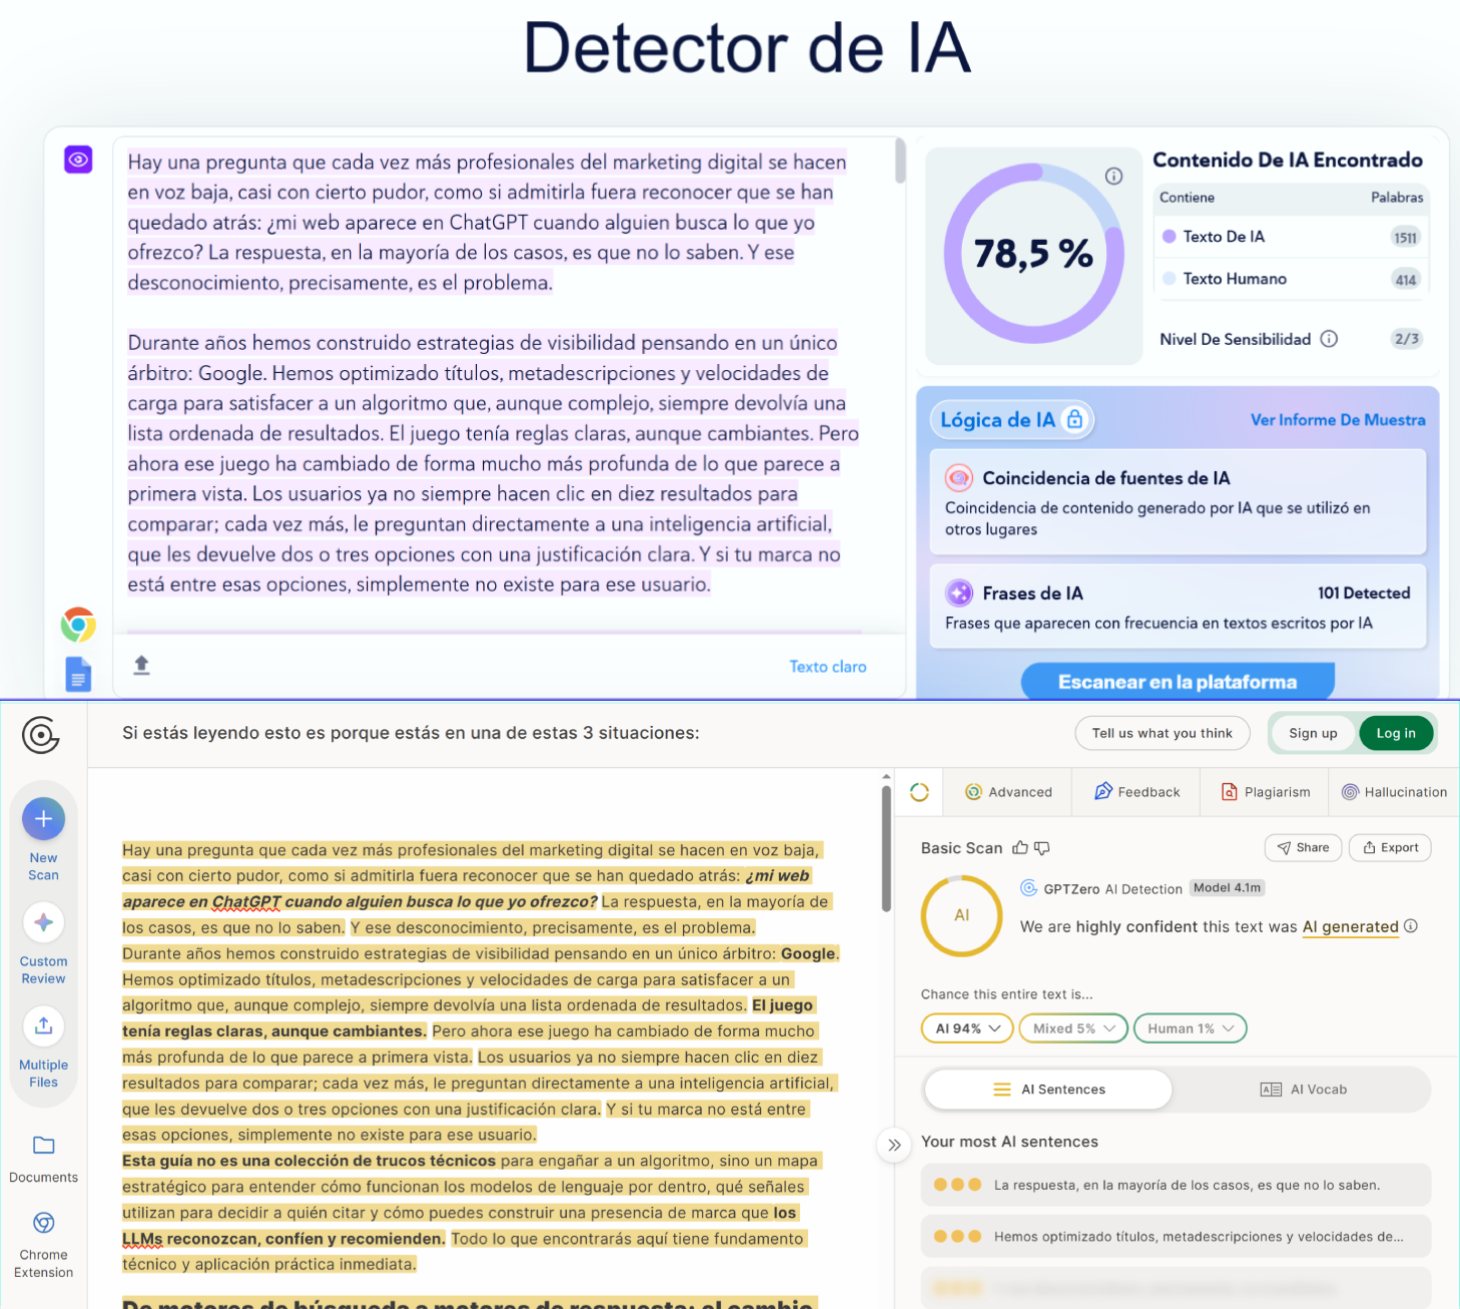Click the Frases de IA purple icon
The image size is (1460, 1309).
pos(959,593)
